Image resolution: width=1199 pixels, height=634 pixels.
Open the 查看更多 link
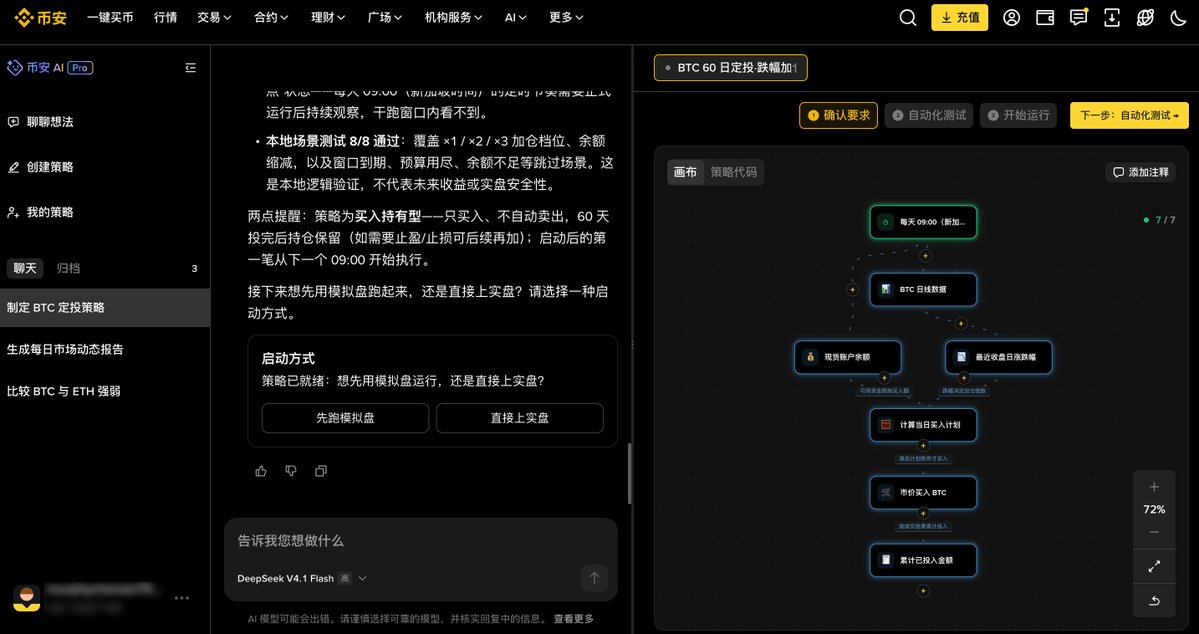[x=574, y=619]
